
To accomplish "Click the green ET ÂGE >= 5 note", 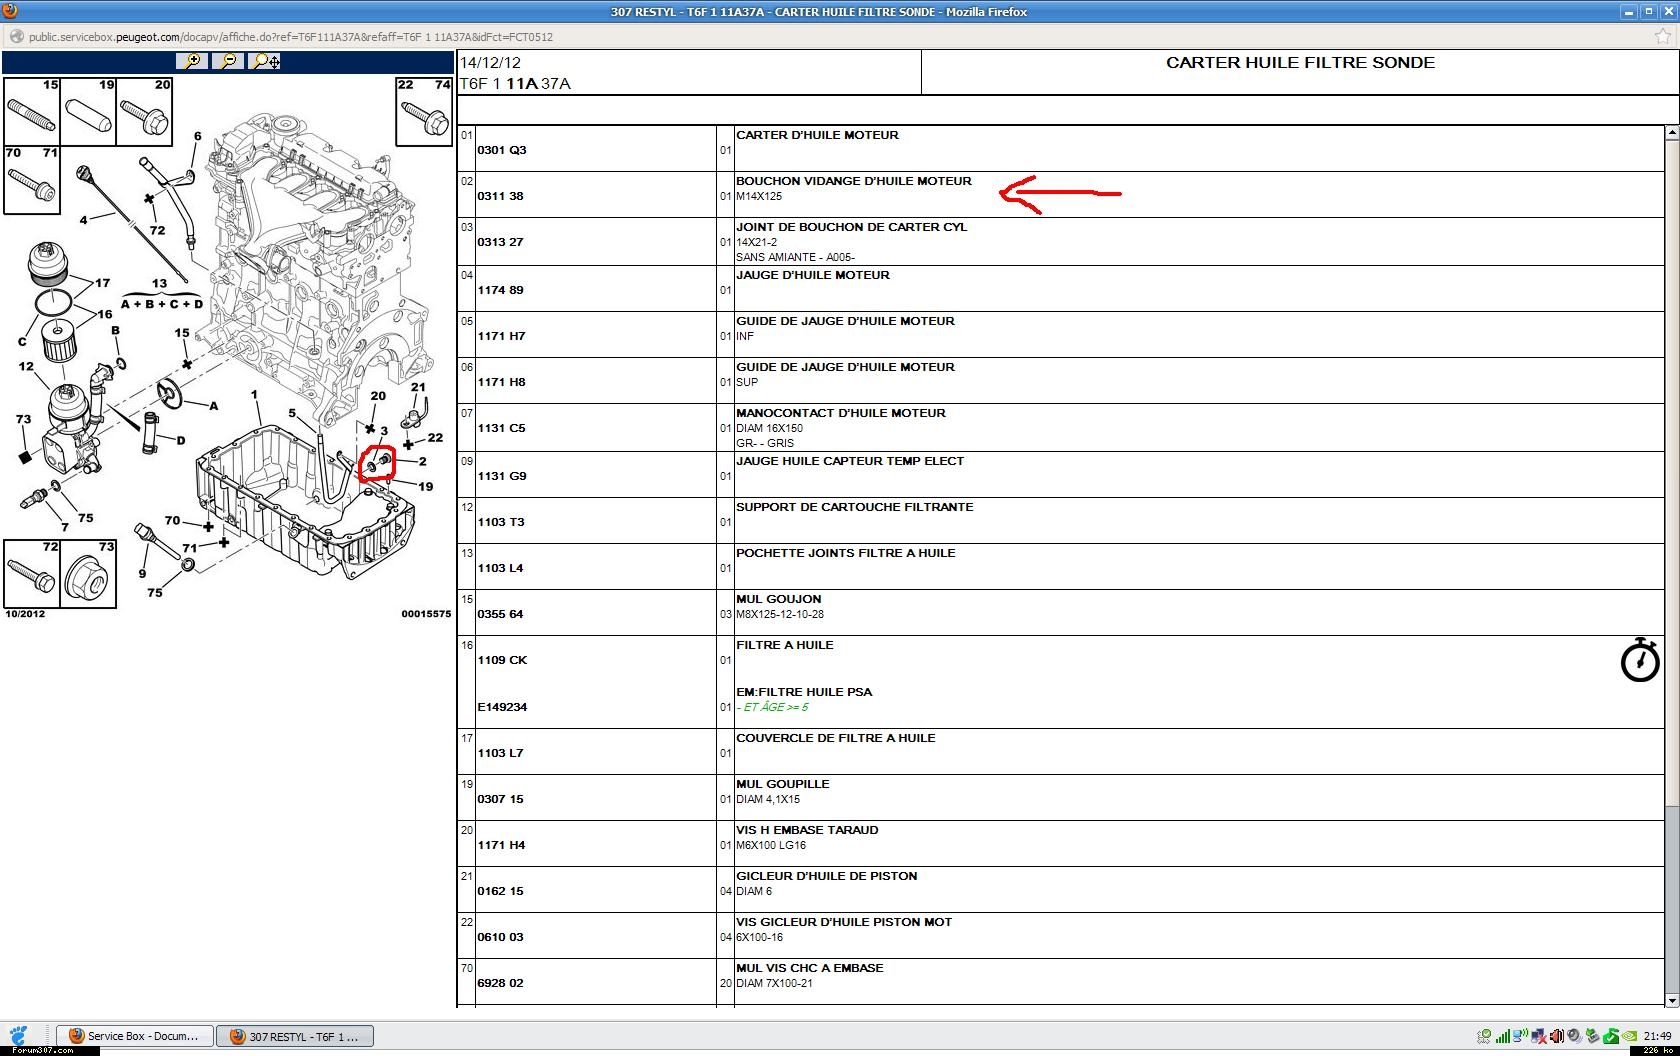I will (772, 707).
